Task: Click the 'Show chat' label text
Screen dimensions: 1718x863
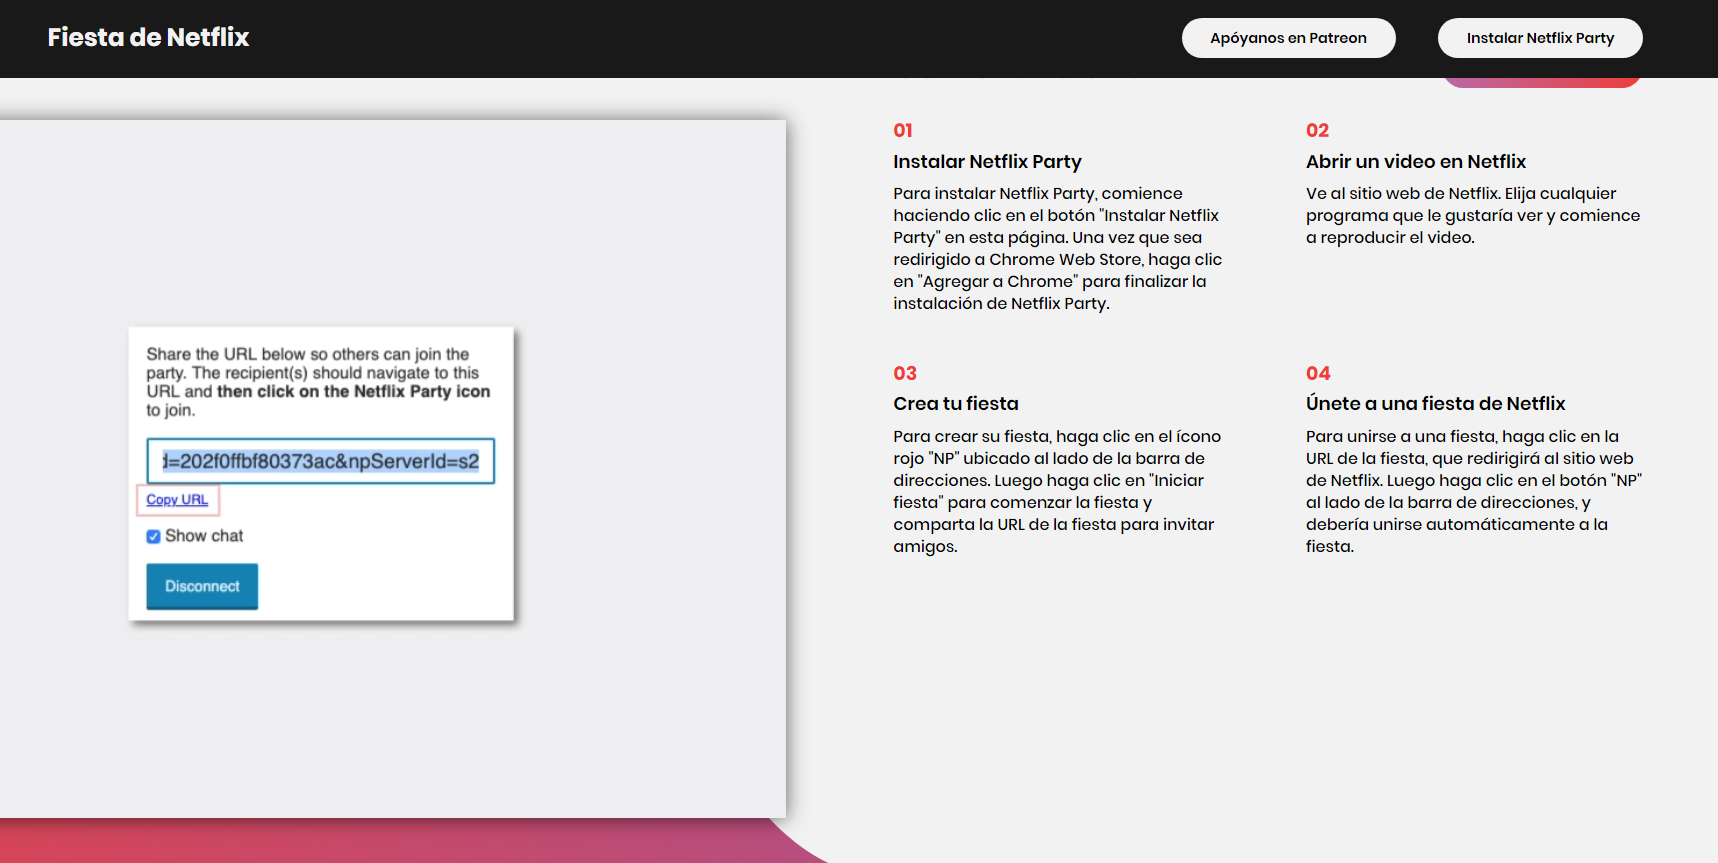Action: 204,536
